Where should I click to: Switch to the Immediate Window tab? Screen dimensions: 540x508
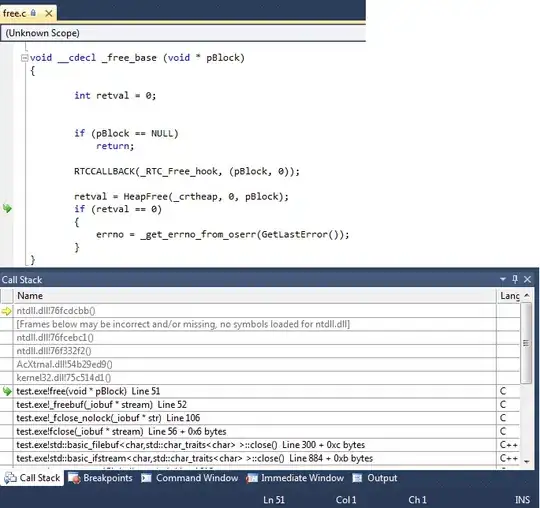point(295,478)
